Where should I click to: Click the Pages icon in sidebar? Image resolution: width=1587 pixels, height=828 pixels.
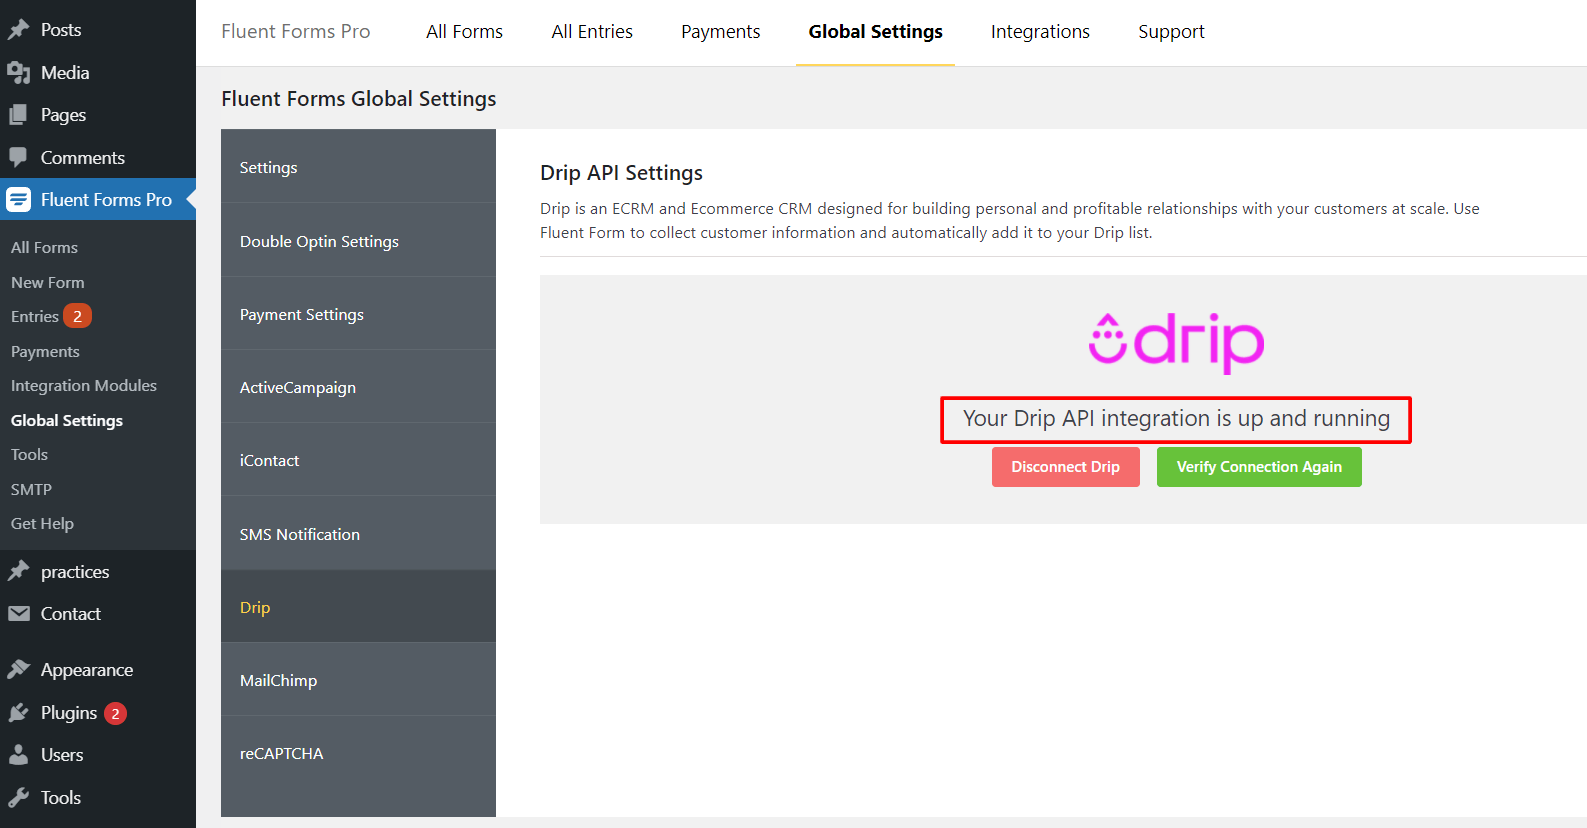click(x=19, y=115)
